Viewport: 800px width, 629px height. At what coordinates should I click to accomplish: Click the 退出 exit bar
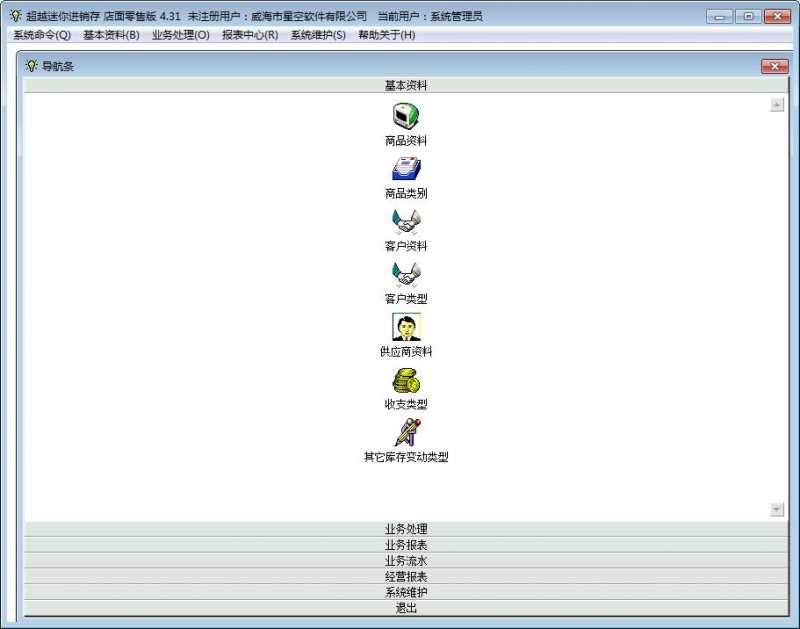406,608
